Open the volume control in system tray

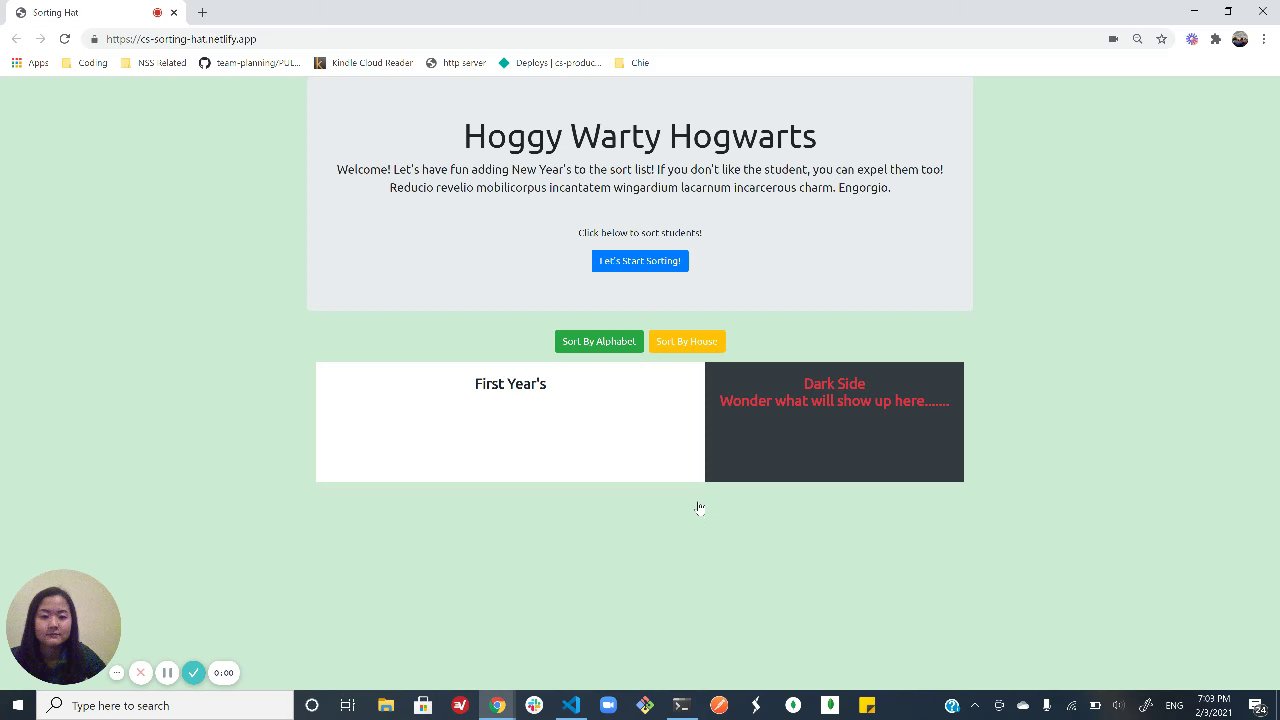pyautogui.click(x=1119, y=705)
